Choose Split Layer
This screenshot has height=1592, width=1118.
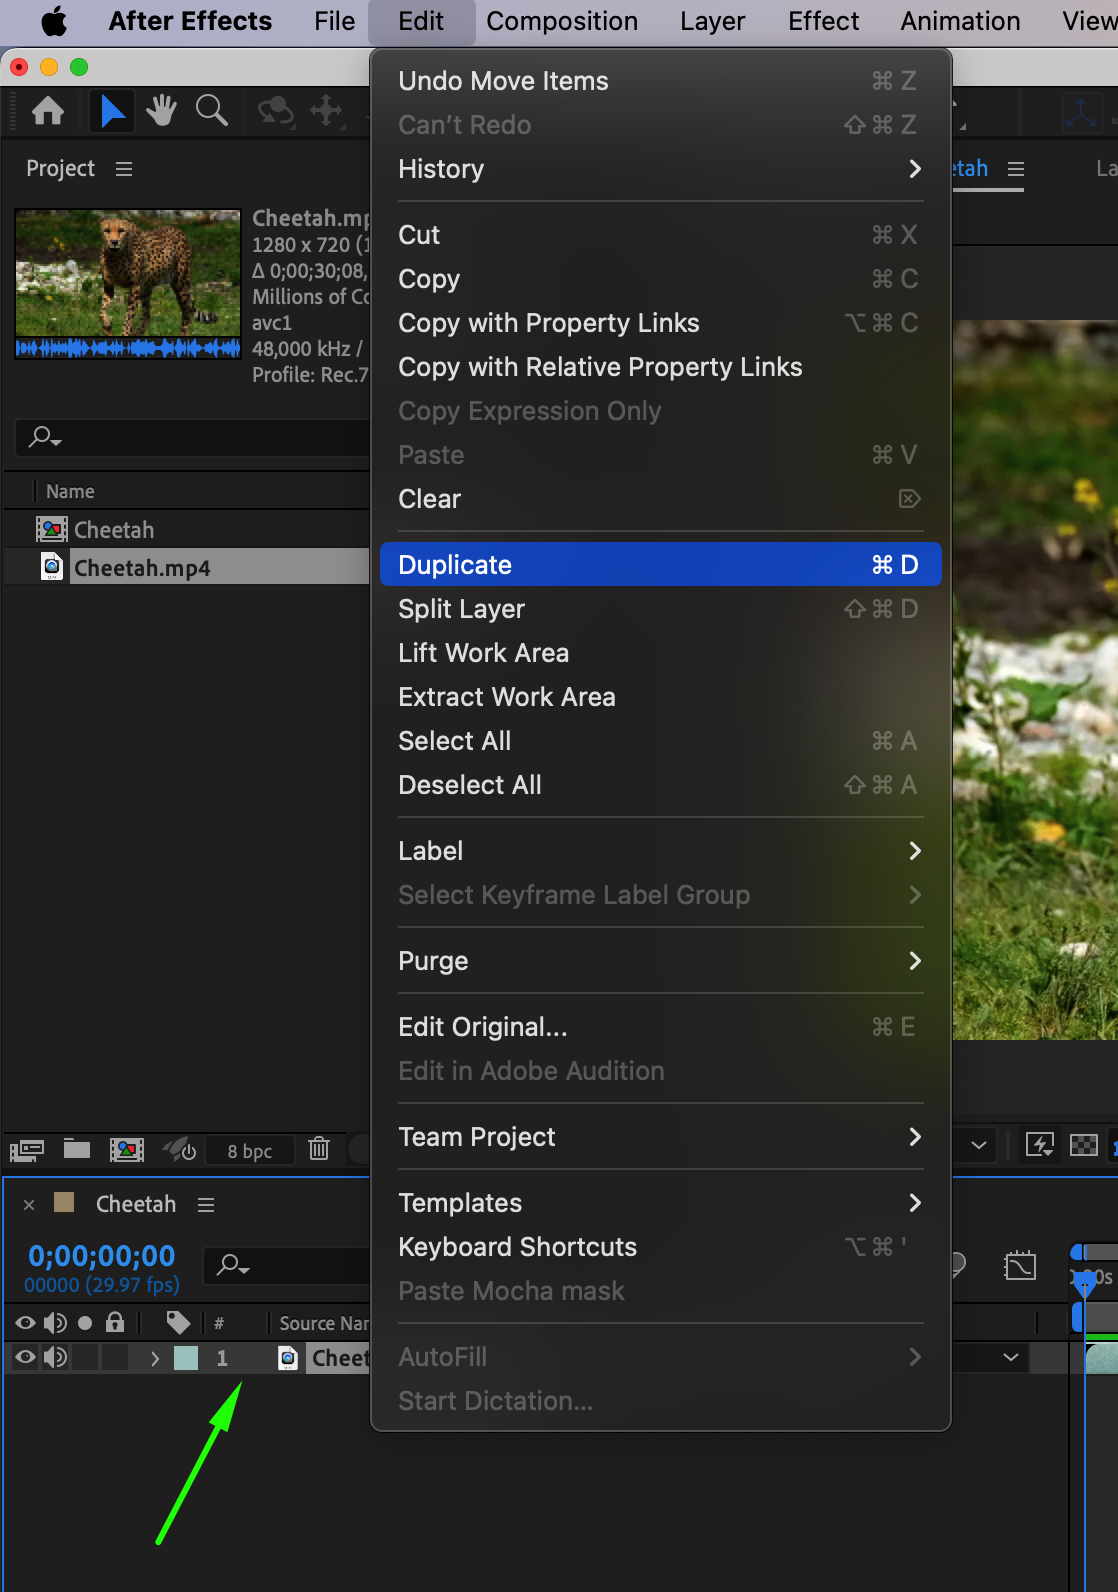[660, 609]
